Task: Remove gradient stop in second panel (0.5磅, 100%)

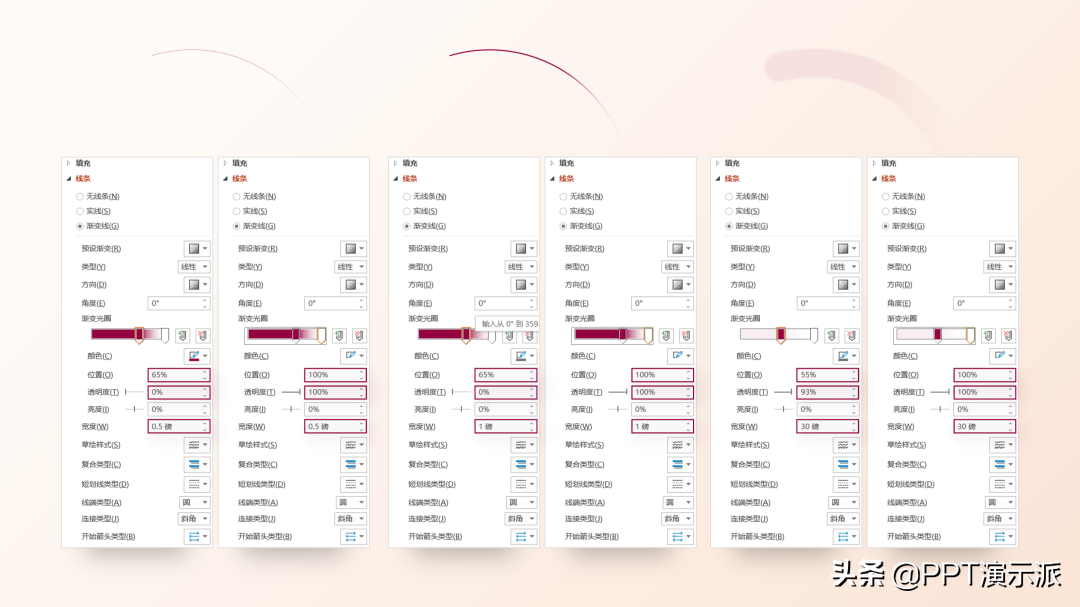Action: point(360,336)
